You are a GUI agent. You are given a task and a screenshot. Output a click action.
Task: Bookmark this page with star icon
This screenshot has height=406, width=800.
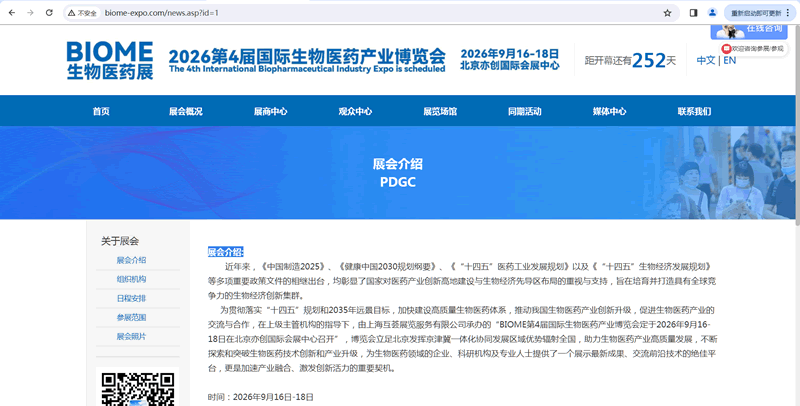pyautogui.click(x=667, y=13)
